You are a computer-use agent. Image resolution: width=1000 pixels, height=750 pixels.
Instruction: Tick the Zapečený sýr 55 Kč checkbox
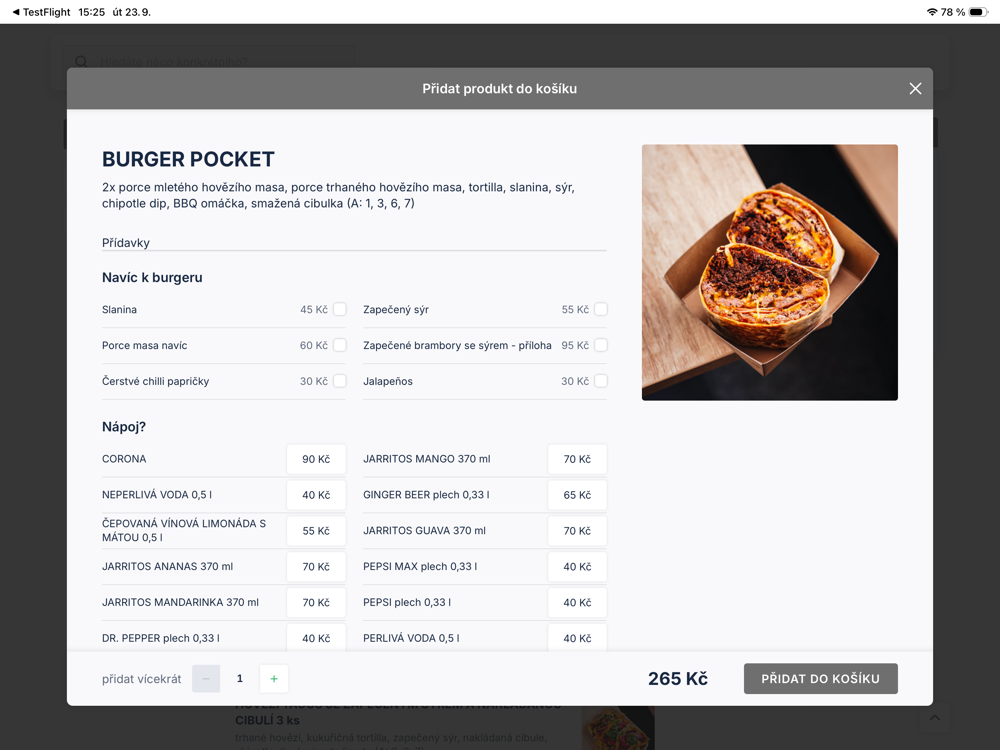point(601,309)
